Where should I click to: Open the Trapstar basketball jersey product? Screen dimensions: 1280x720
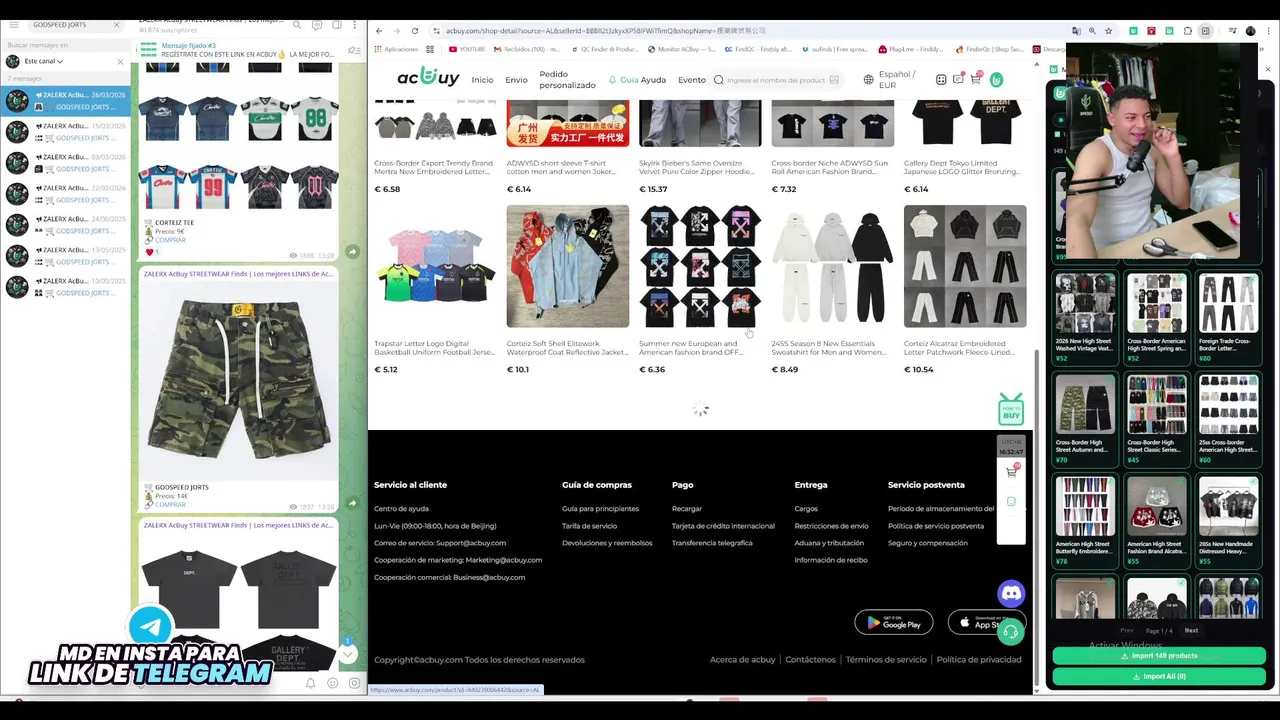tap(435, 290)
